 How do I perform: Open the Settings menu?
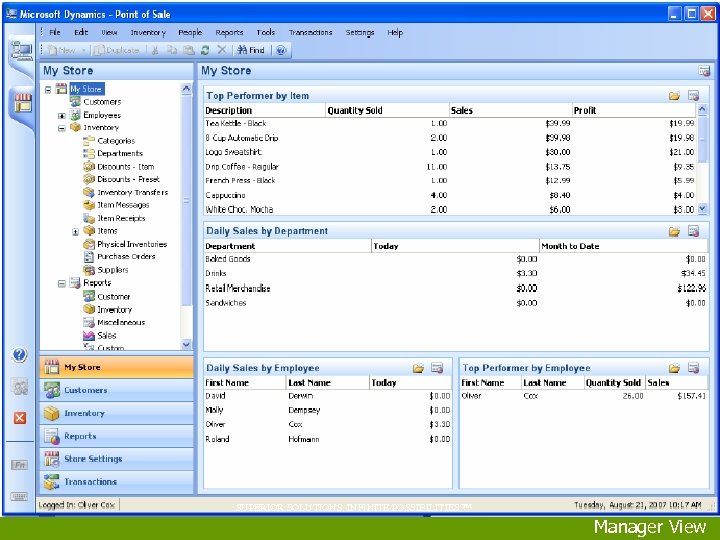coord(360,32)
